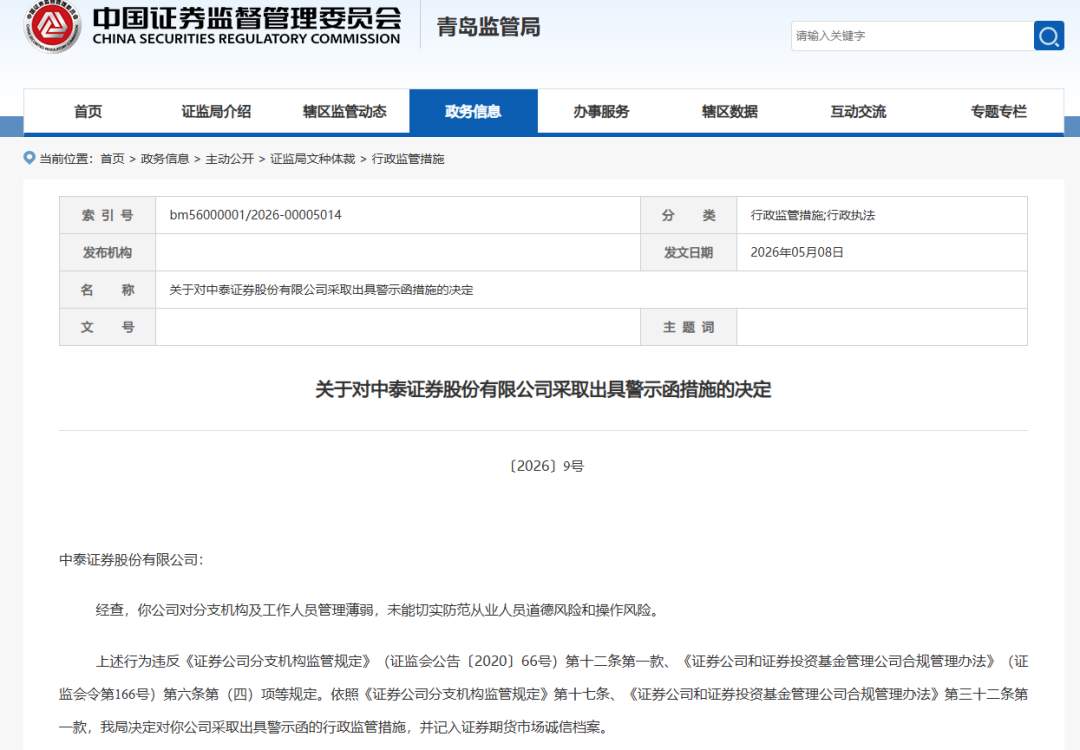The height and width of the screenshot is (750, 1080).
Task: Click the paragraph beginning 经查,你公司
Action: 378,610
